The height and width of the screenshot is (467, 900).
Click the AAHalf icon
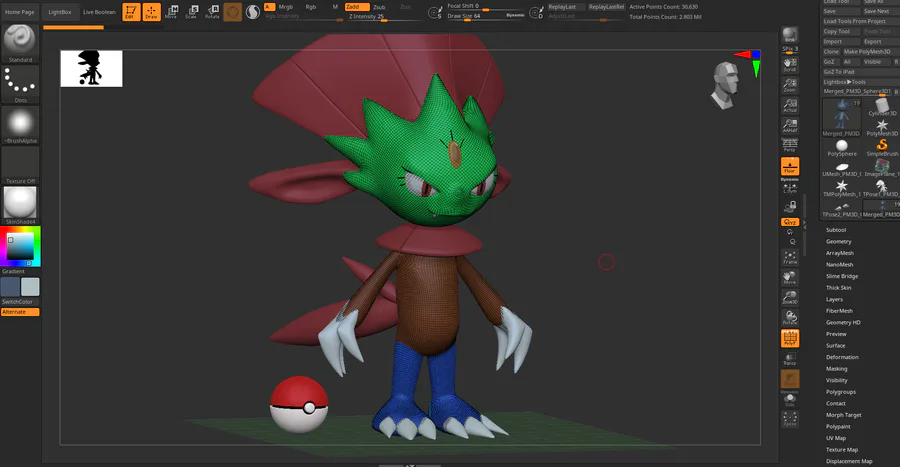point(790,125)
